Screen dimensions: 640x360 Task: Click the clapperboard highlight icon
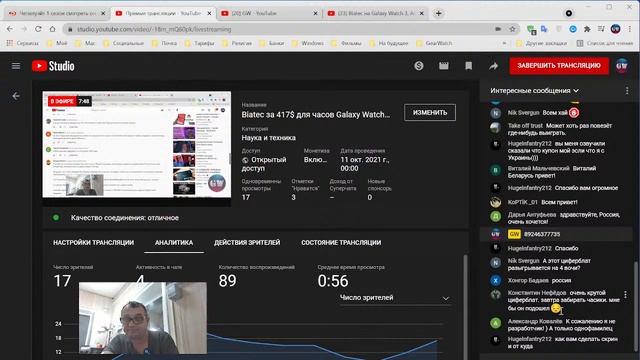(x=444, y=66)
